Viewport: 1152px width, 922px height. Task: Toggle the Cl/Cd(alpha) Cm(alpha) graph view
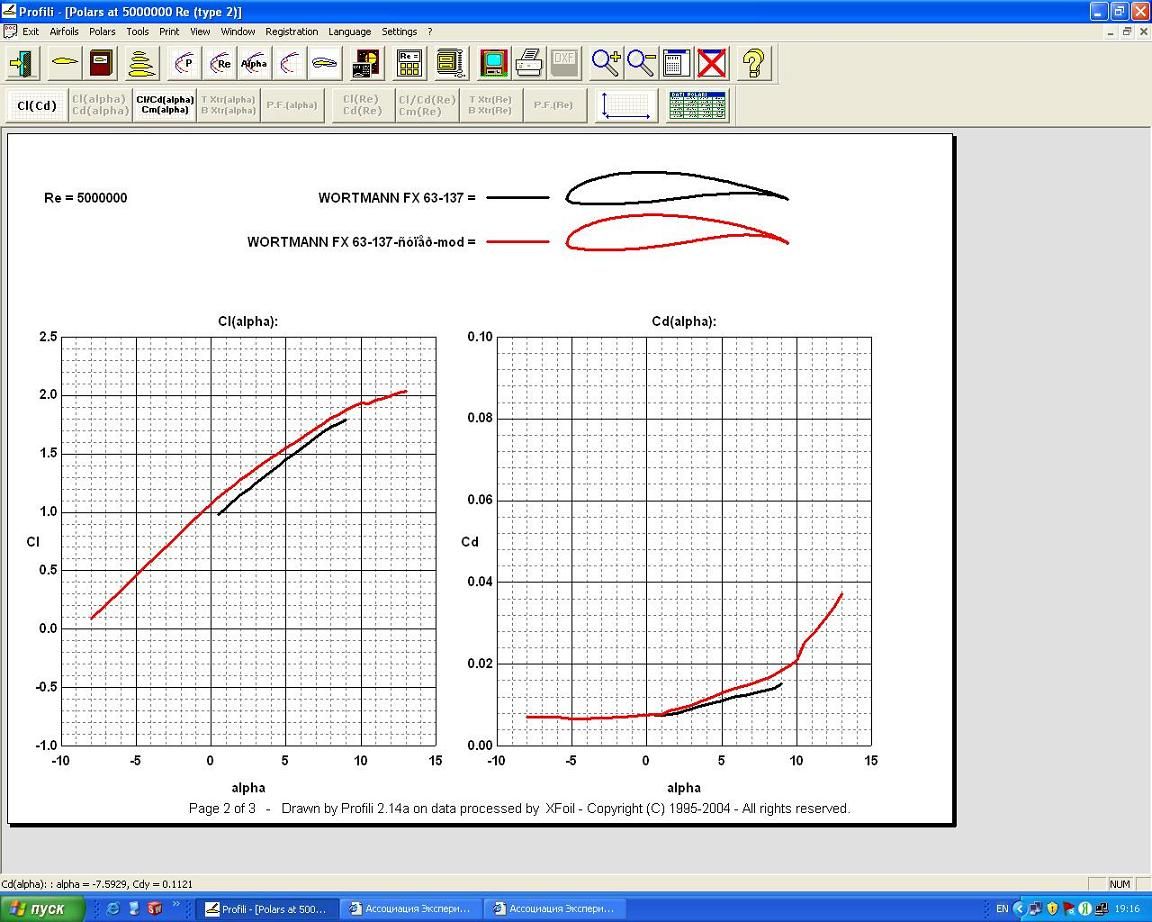click(165, 105)
